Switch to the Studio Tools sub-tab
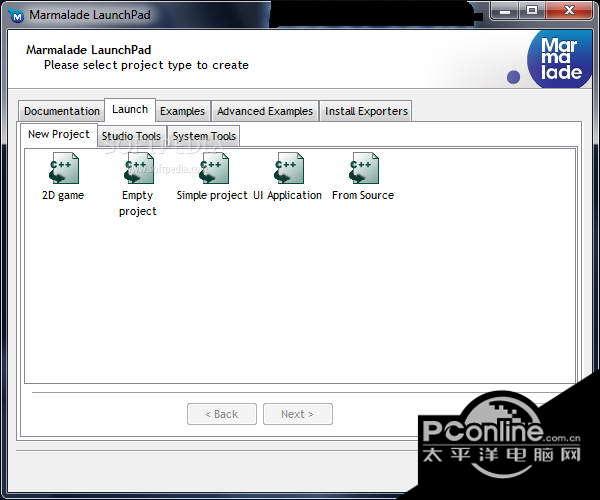 tap(131, 136)
